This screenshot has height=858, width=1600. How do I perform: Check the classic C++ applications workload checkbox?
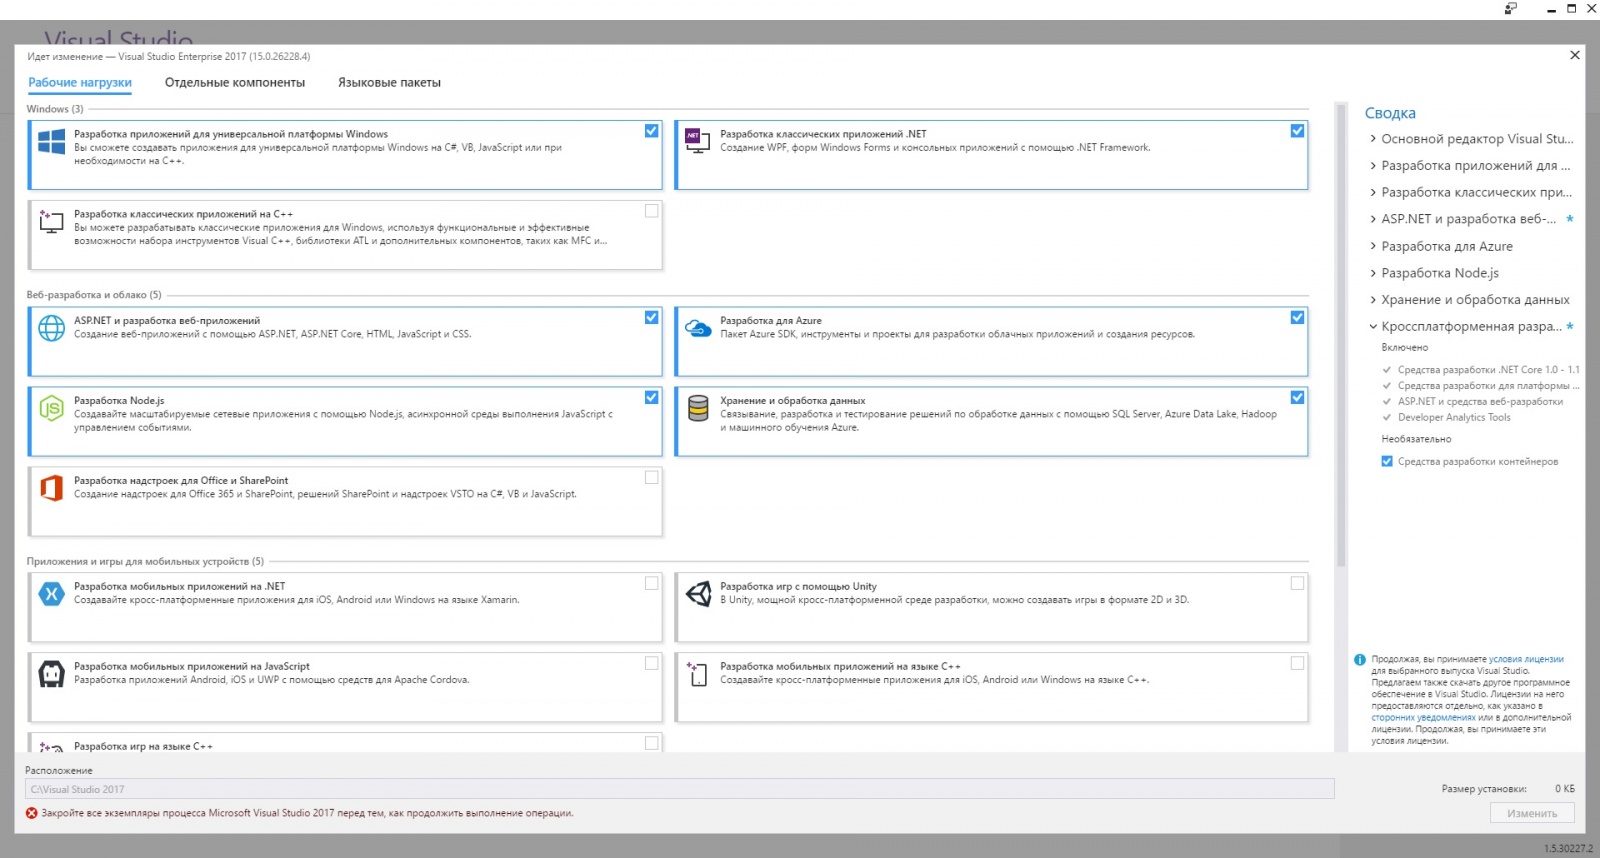[652, 211]
